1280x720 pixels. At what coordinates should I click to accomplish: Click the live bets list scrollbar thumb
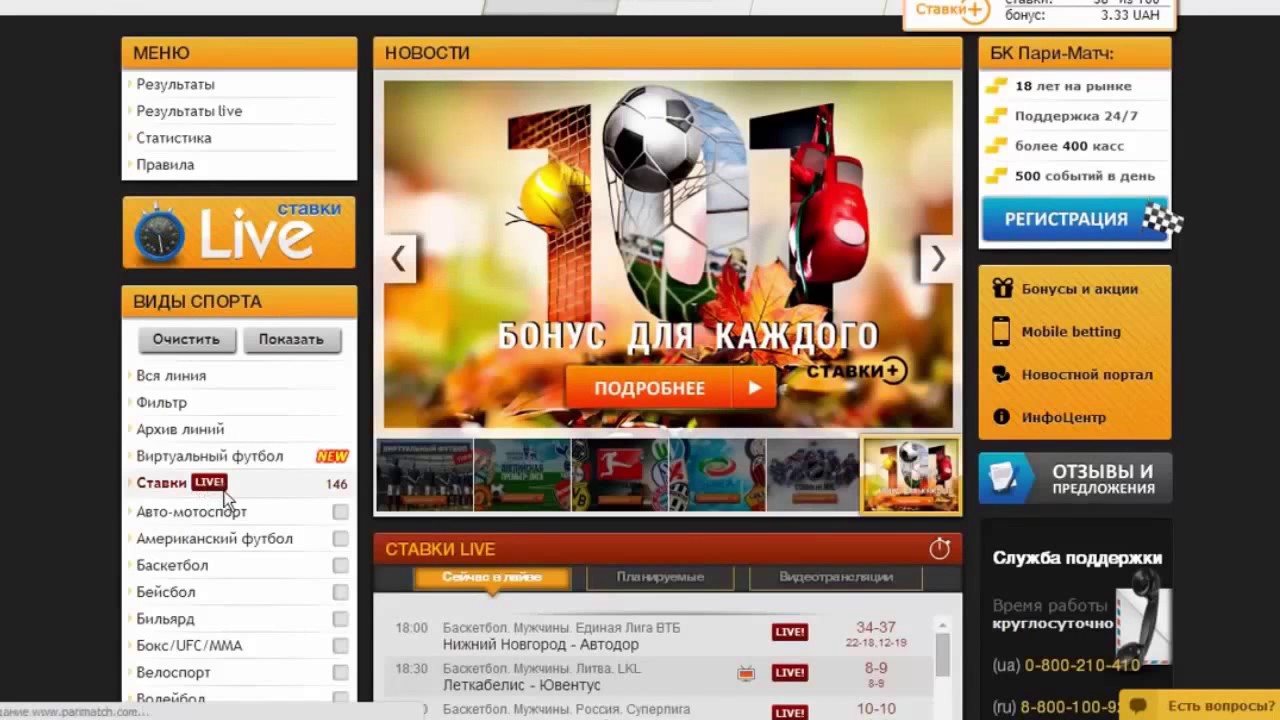coord(942,655)
